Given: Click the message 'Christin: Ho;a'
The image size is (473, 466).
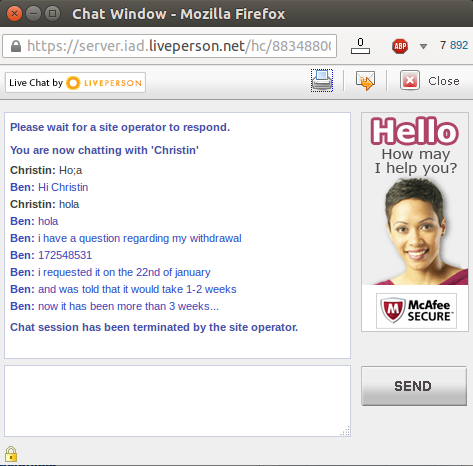Looking at the screenshot, I should [x=46, y=170].
